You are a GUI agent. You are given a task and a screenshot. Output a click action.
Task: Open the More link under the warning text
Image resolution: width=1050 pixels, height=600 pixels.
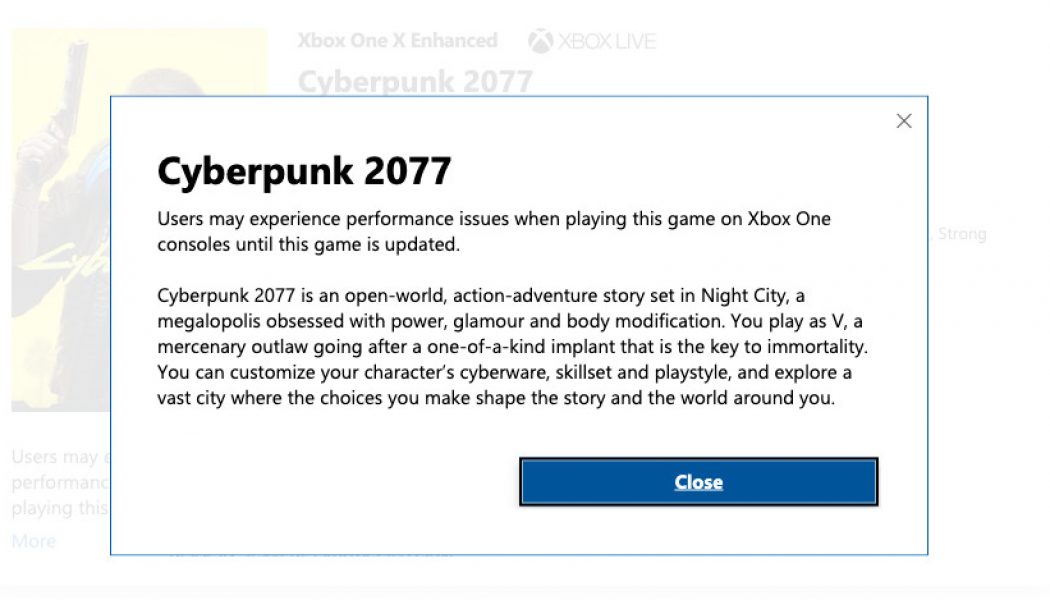point(32,541)
